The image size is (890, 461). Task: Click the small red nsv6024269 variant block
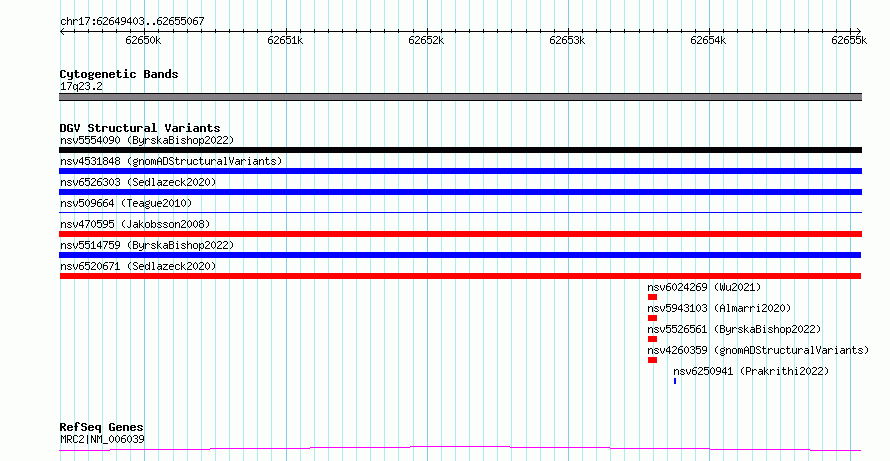click(x=652, y=297)
